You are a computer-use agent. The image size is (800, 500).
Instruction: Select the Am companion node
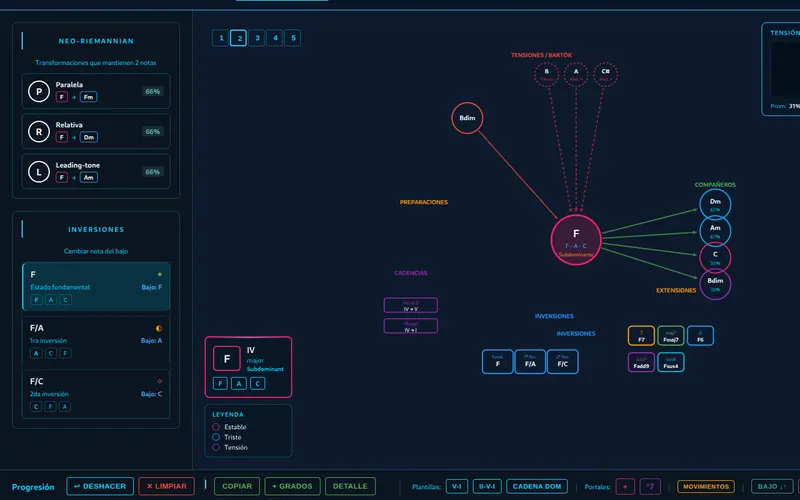(x=715, y=231)
